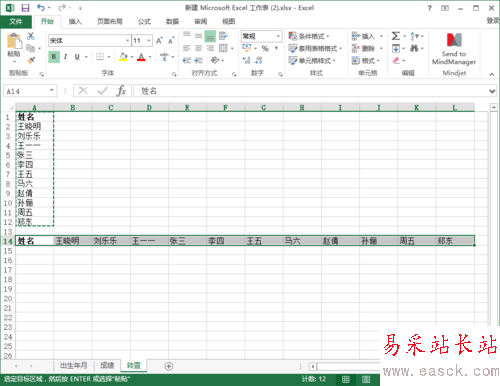Viewport: 500px width, 386px height.
Task: Increase font size with larger A icon
Action: (159, 41)
